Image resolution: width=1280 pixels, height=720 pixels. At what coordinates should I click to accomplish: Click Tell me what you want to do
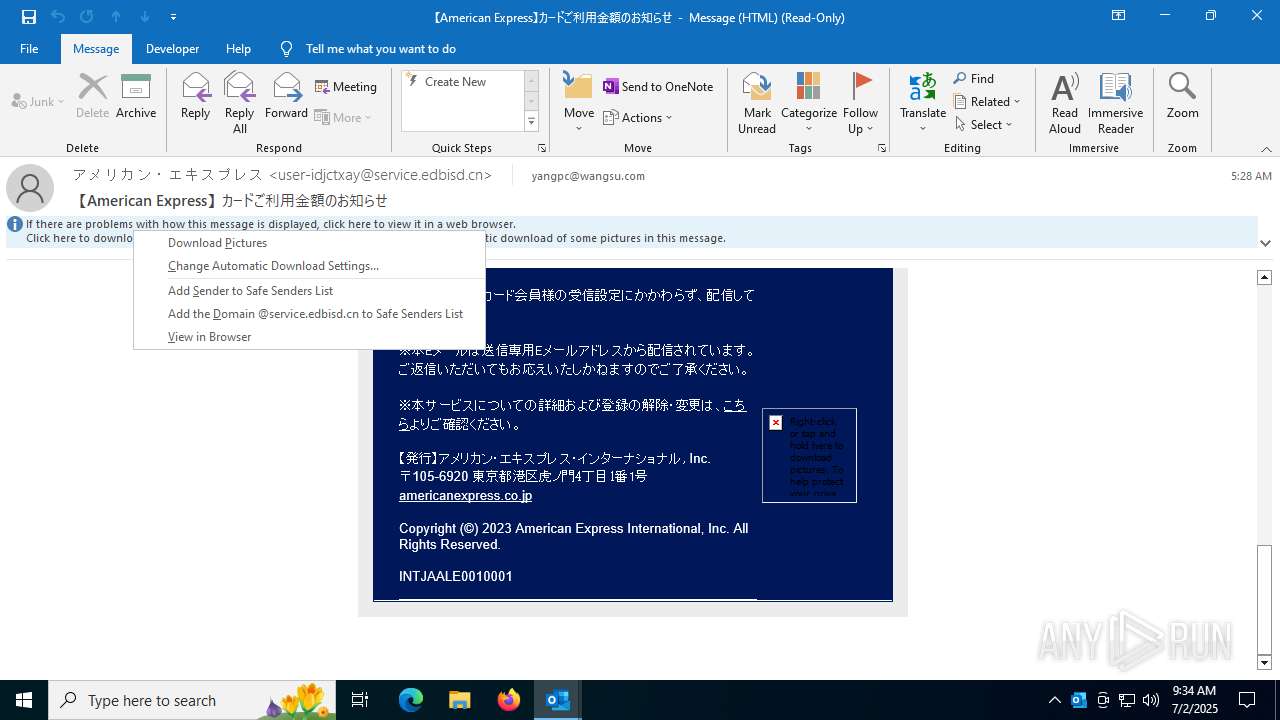(x=380, y=49)
